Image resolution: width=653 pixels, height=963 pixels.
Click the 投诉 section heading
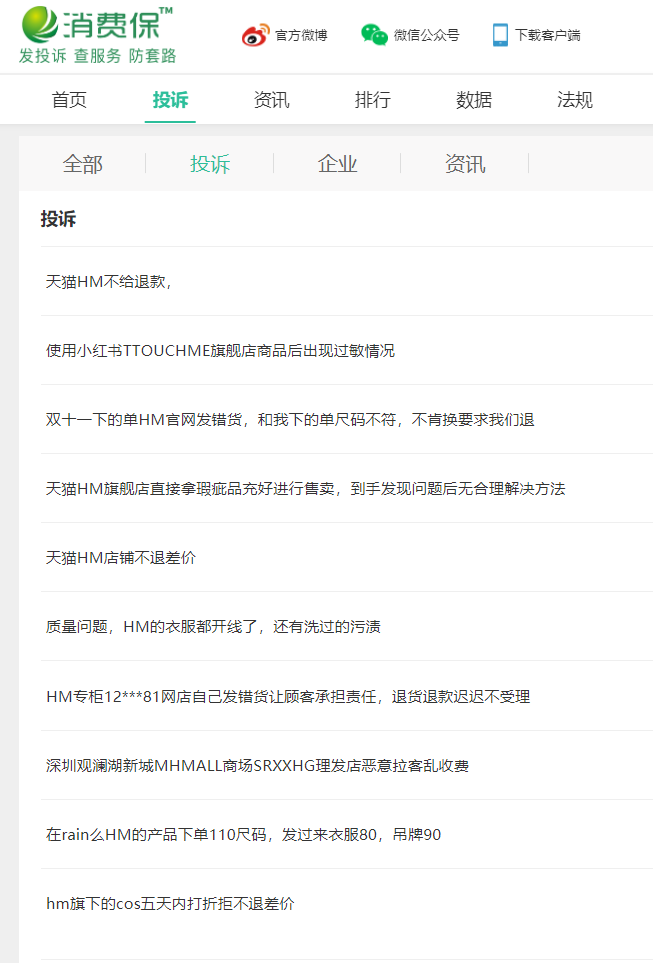58,219
